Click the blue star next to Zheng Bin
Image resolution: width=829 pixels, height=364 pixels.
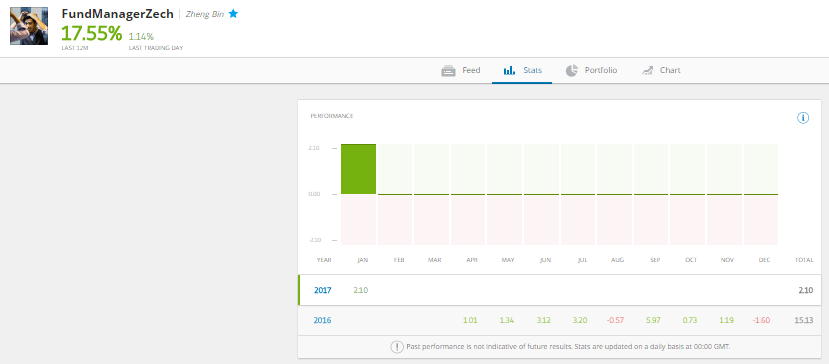(233, 14)
